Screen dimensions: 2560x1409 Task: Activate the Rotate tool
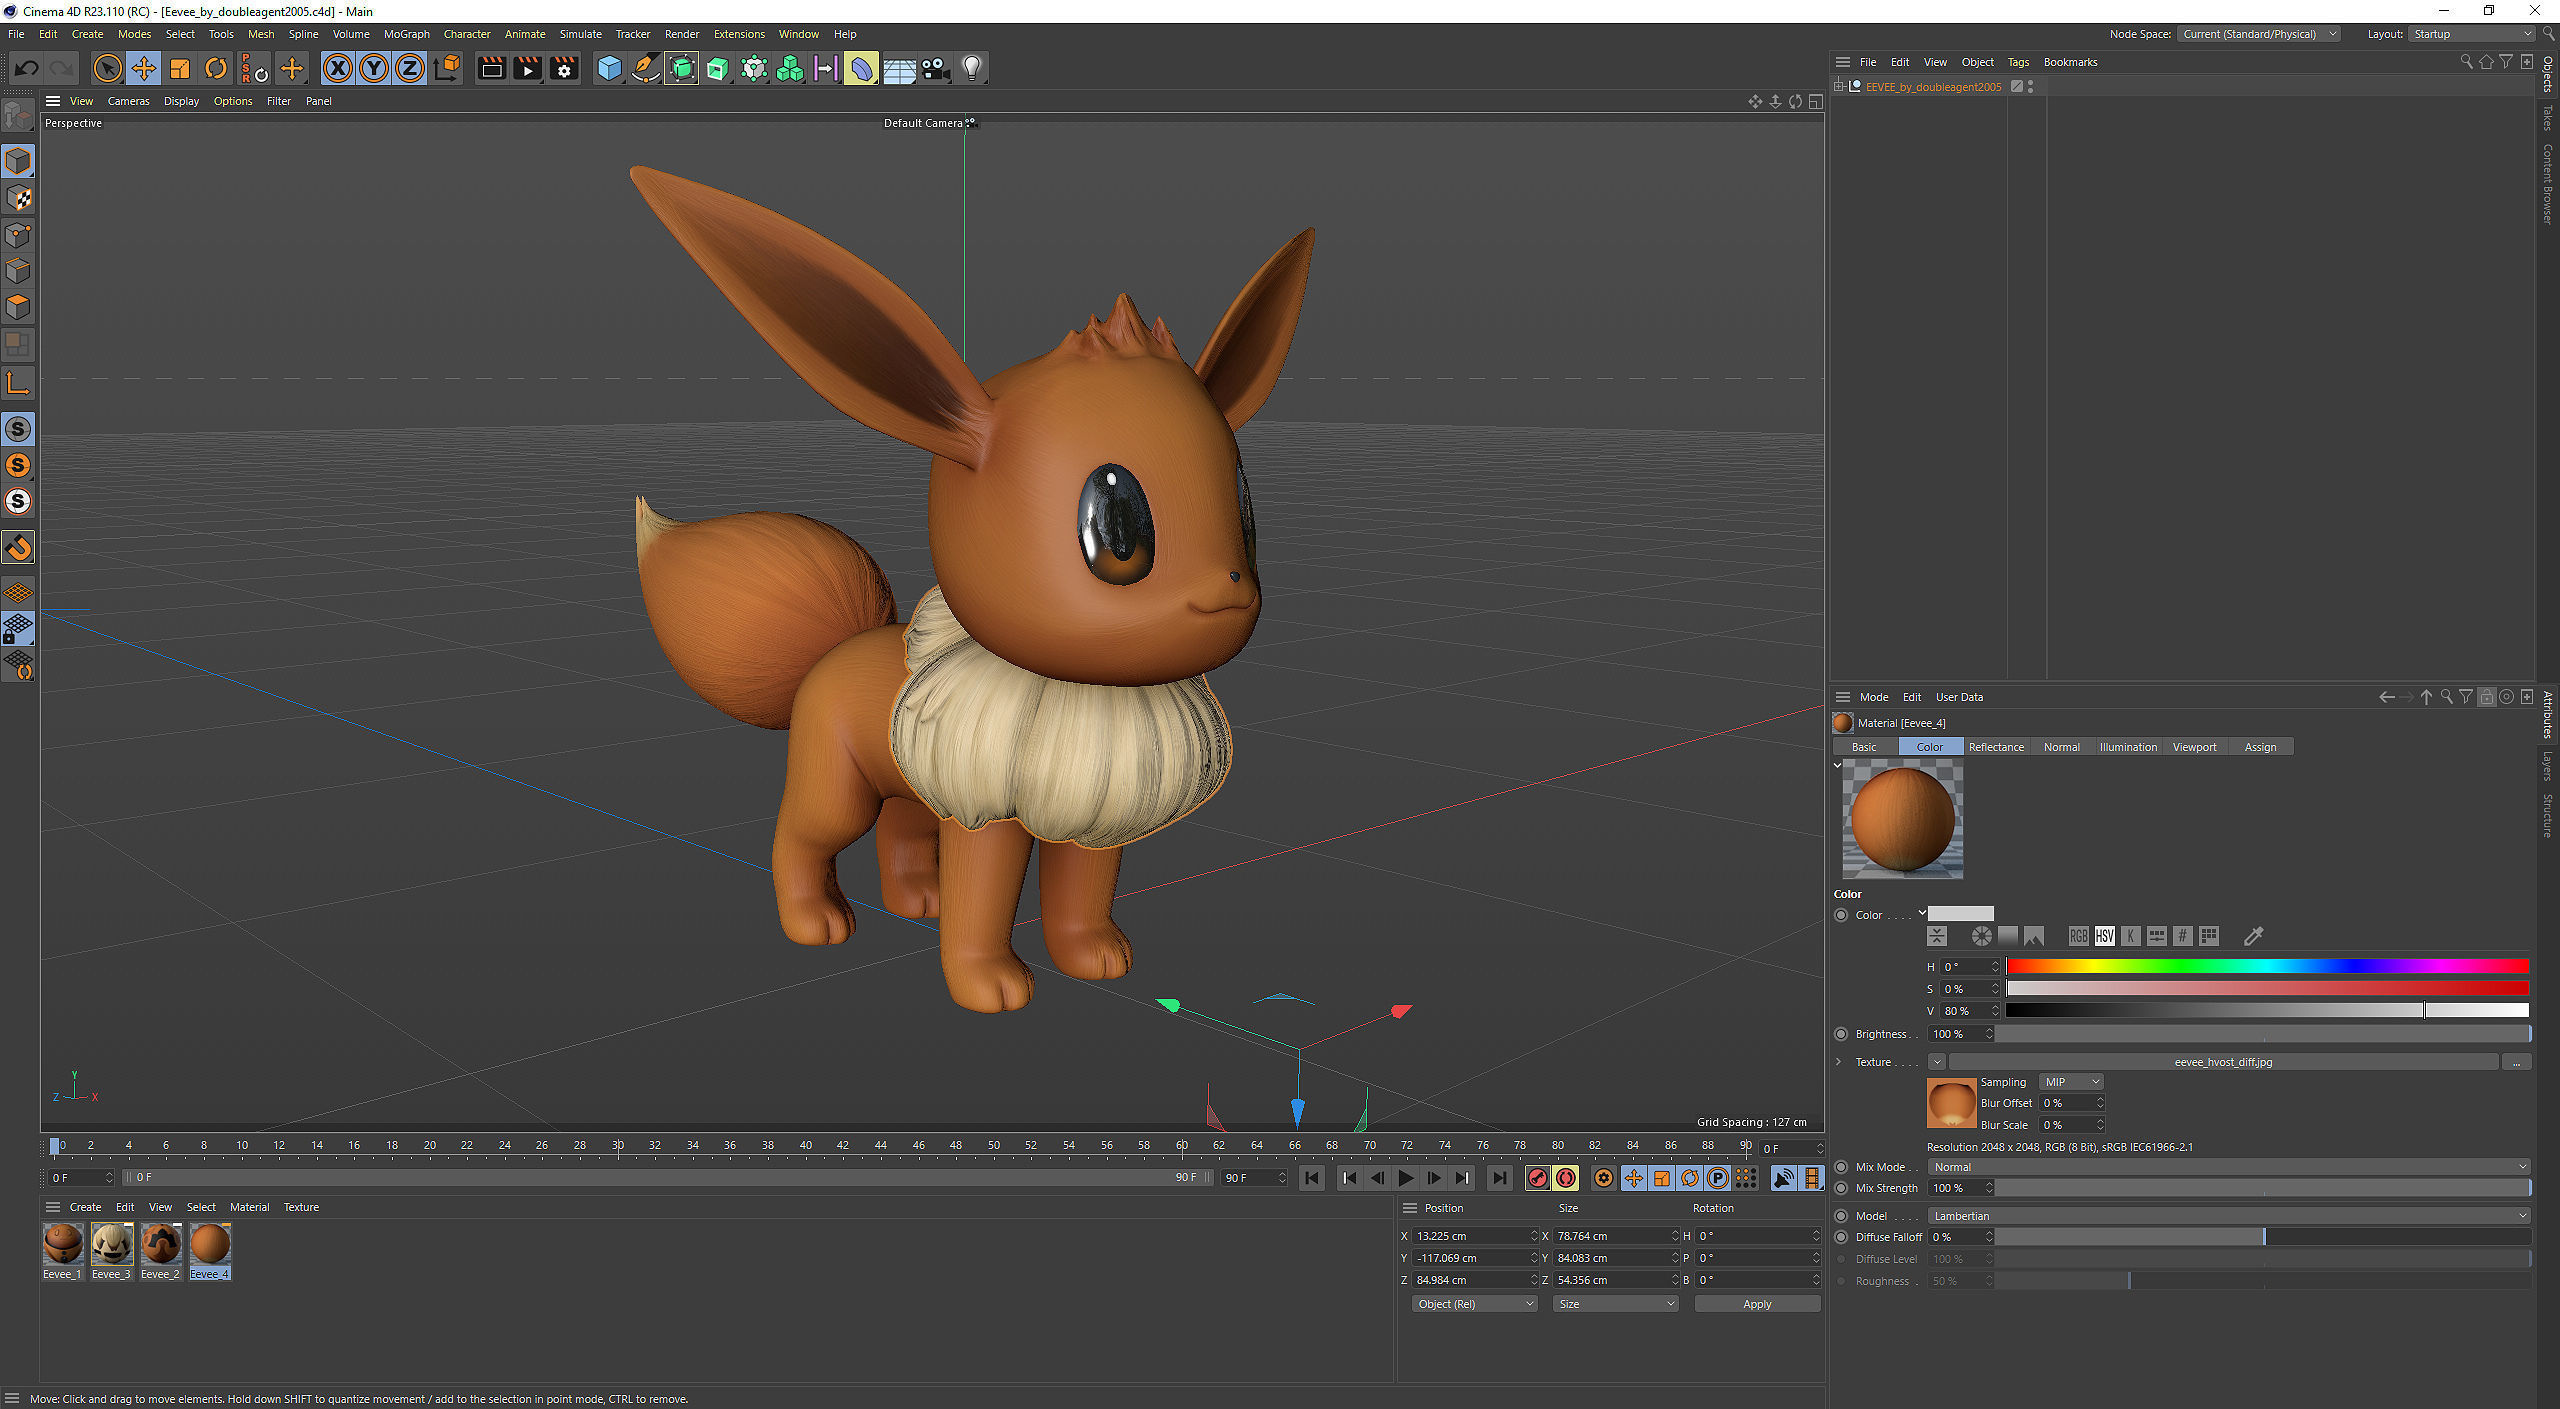coord(216,68)
